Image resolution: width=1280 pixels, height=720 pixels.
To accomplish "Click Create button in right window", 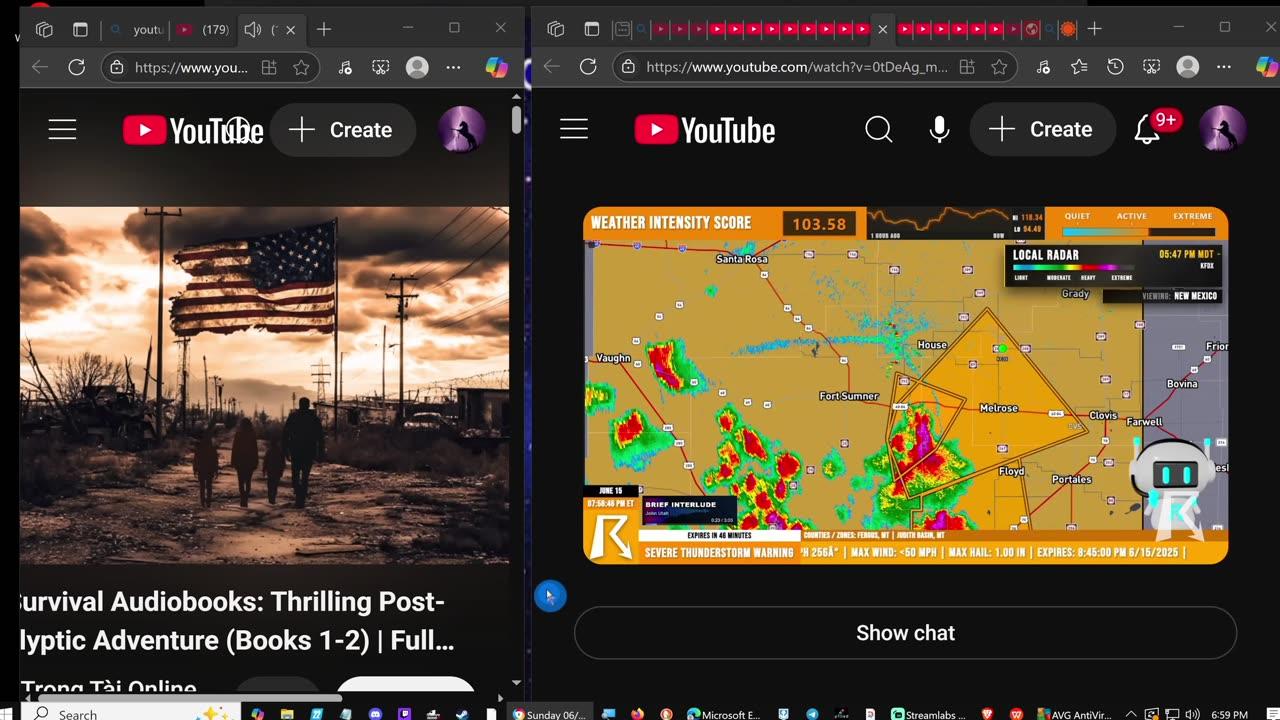I will (1043, 129).
